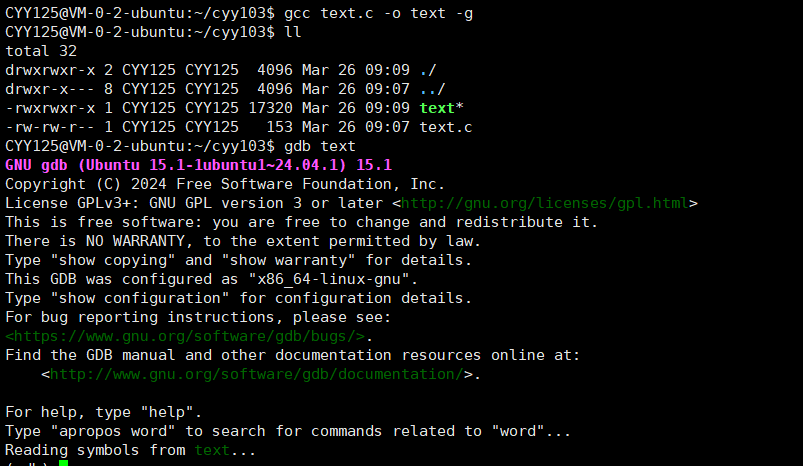The image size is (803, 466).
Task: Click the 'gcc text.c -o text -g' command
Action: click(378, 13)
